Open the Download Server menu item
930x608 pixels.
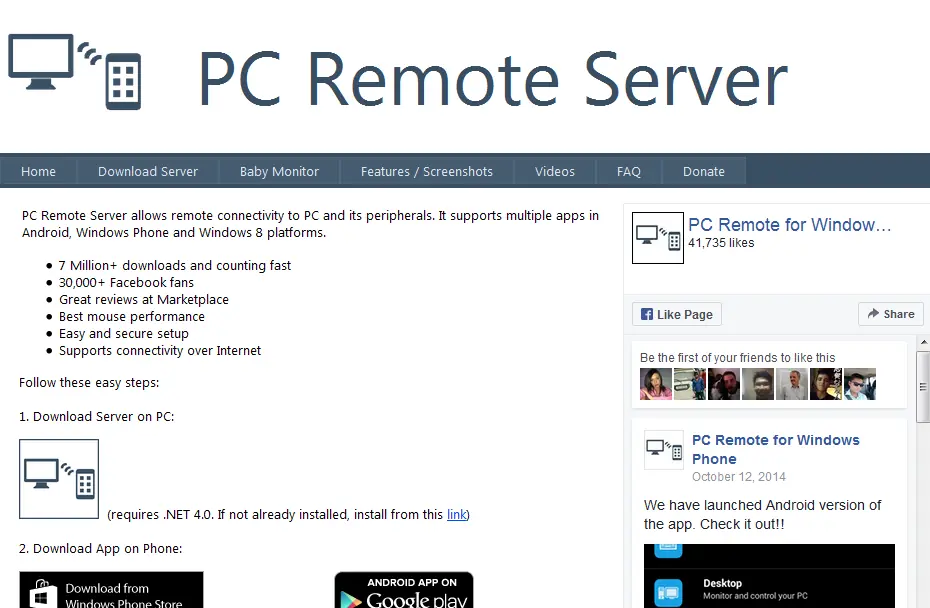(x=148, y=171)
